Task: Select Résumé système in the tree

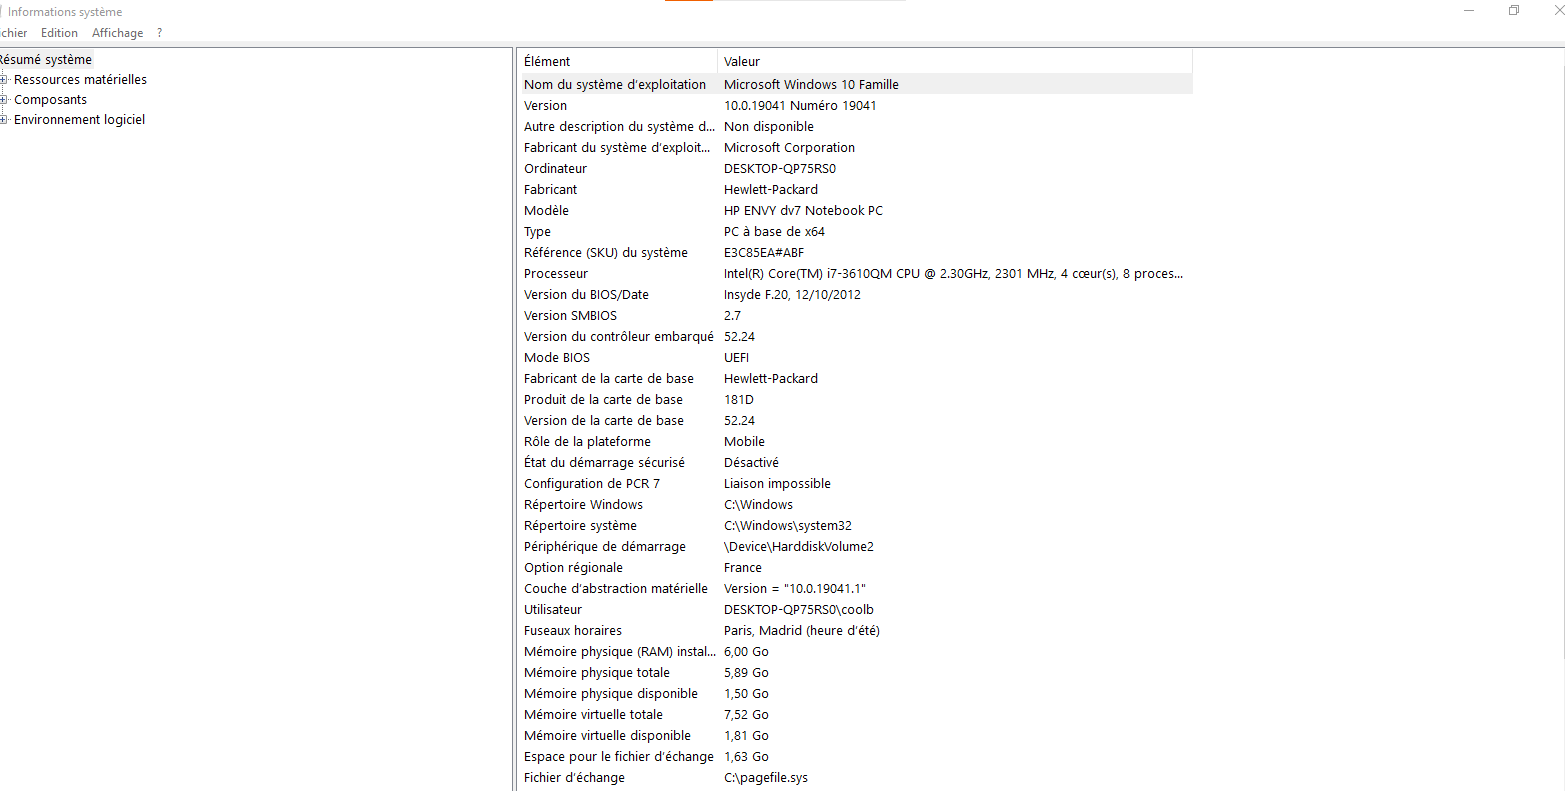Action: [45, 60]
